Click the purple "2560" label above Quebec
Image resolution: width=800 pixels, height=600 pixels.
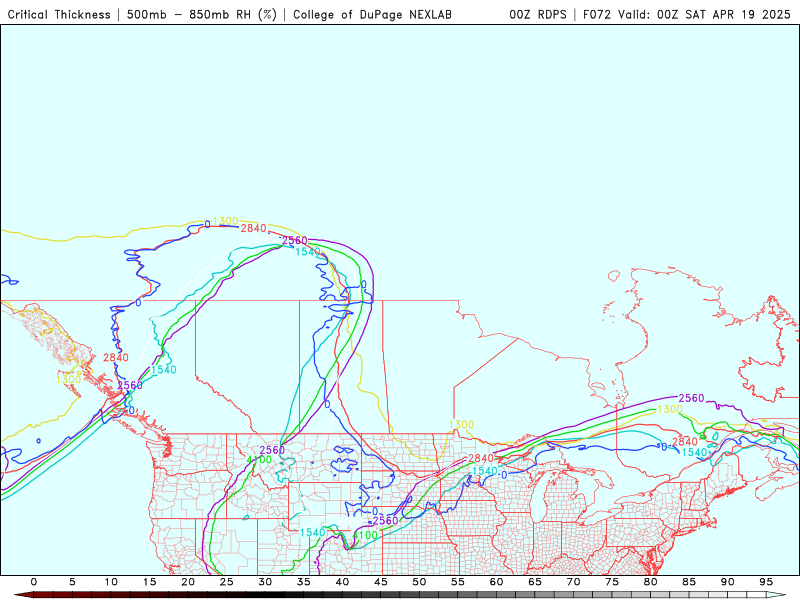pyautogui.click(x=691, y=398)
